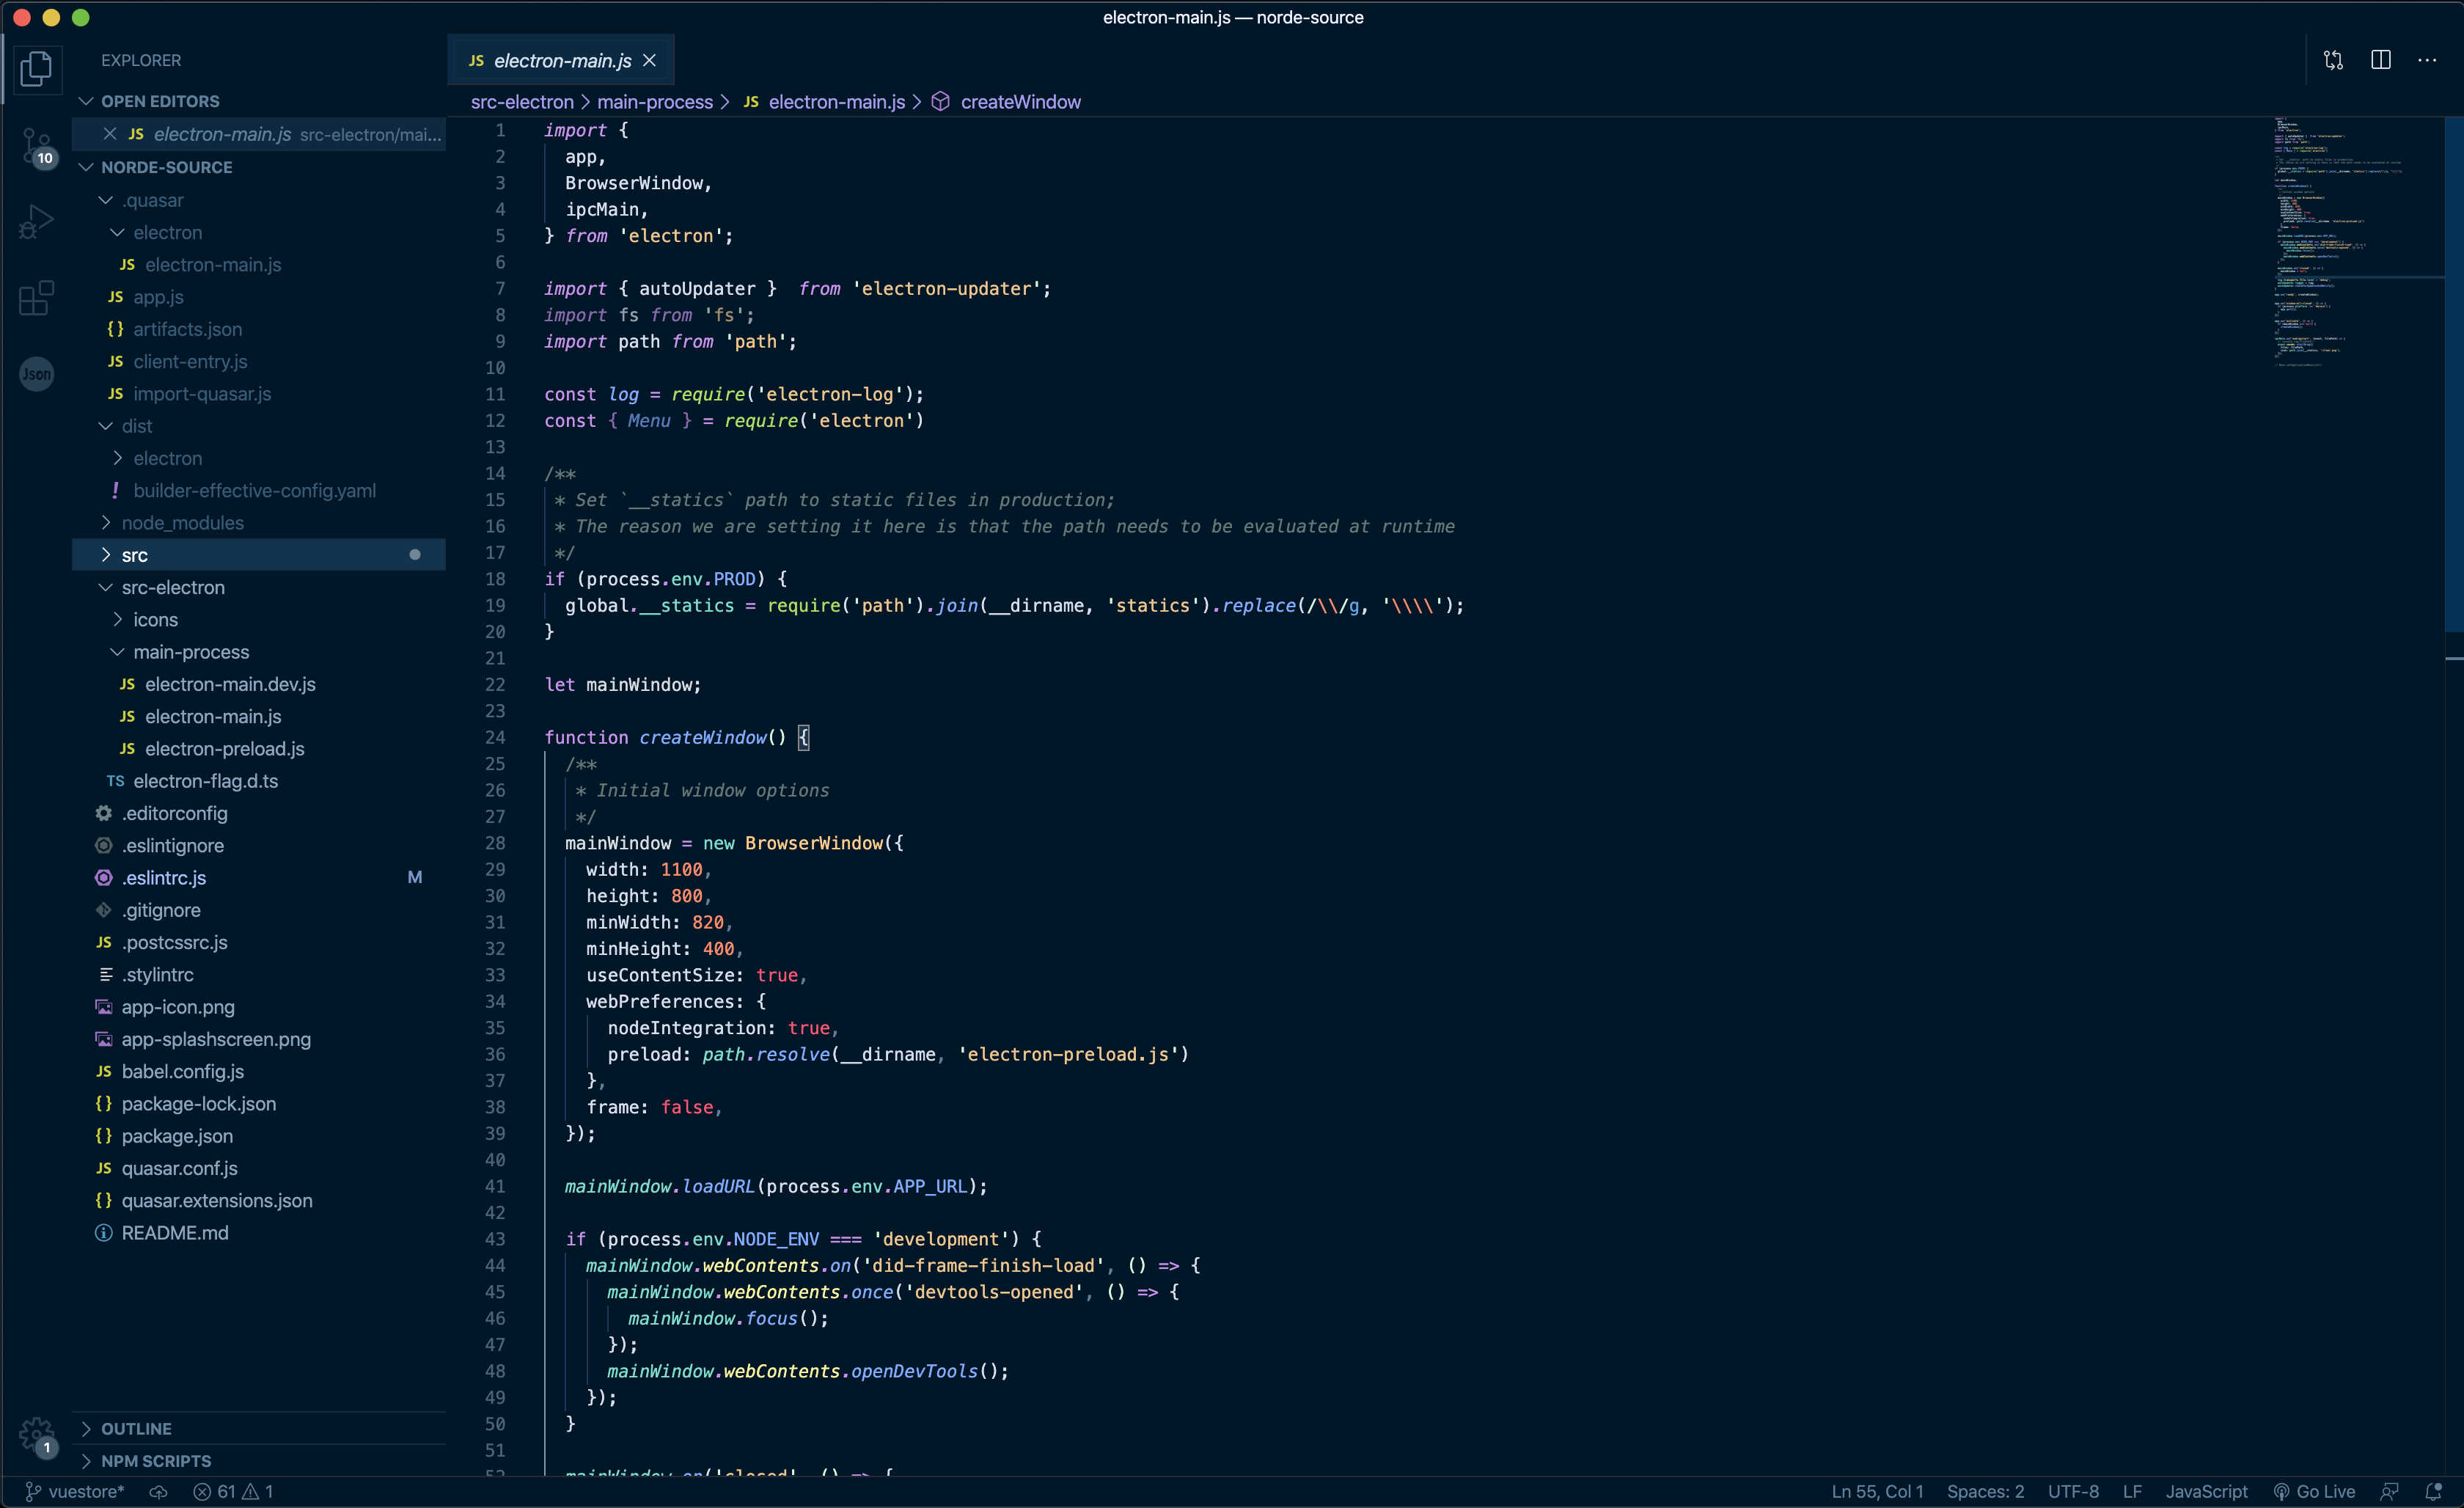Screen dimensions: 2464x1508
Task: Change encoding via UTF-8 status item
Action: pyautogui.click(x=2072, y=1491)
